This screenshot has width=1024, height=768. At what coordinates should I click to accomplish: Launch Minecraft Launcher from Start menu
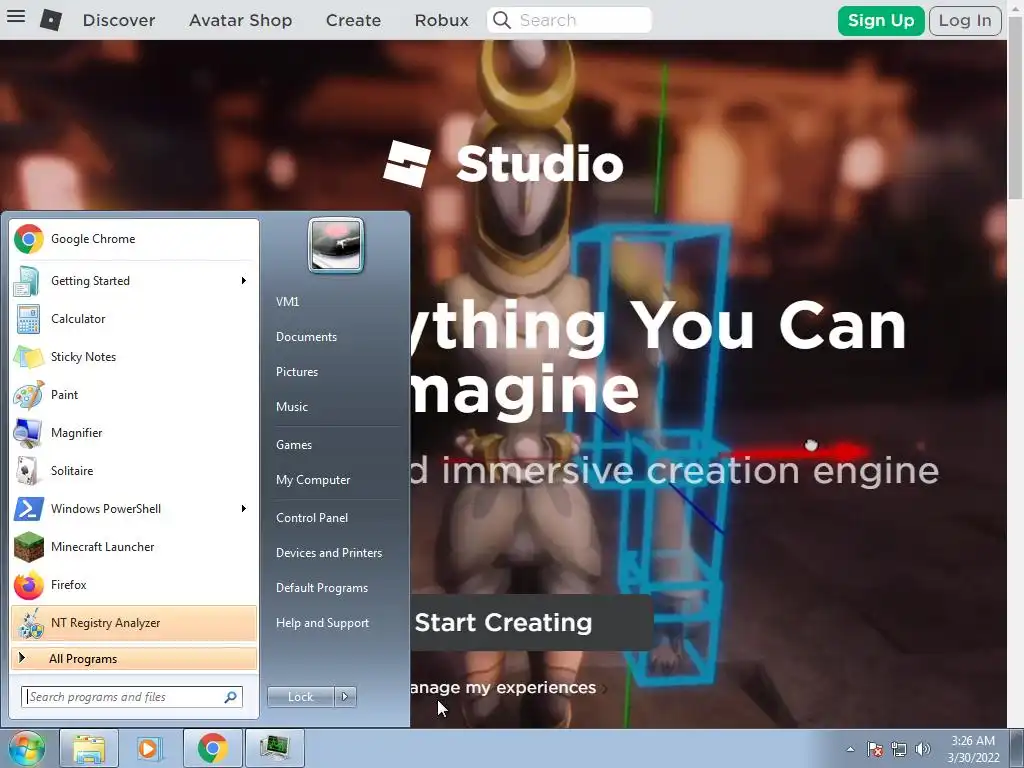click(x=134, y=547)
